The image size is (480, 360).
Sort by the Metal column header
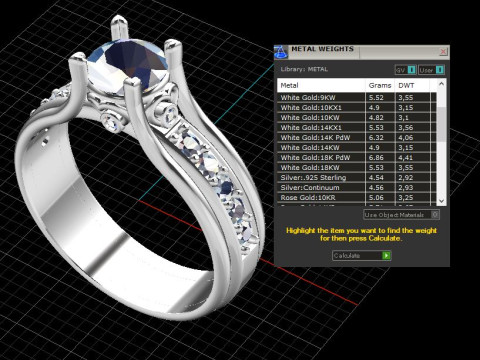click(x=321, y=85)
